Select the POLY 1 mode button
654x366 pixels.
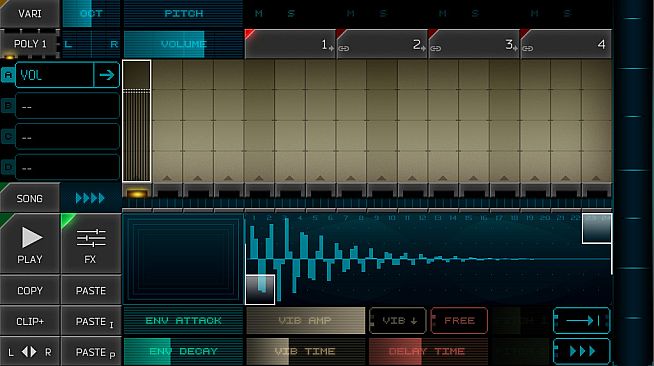pos(30,43)
